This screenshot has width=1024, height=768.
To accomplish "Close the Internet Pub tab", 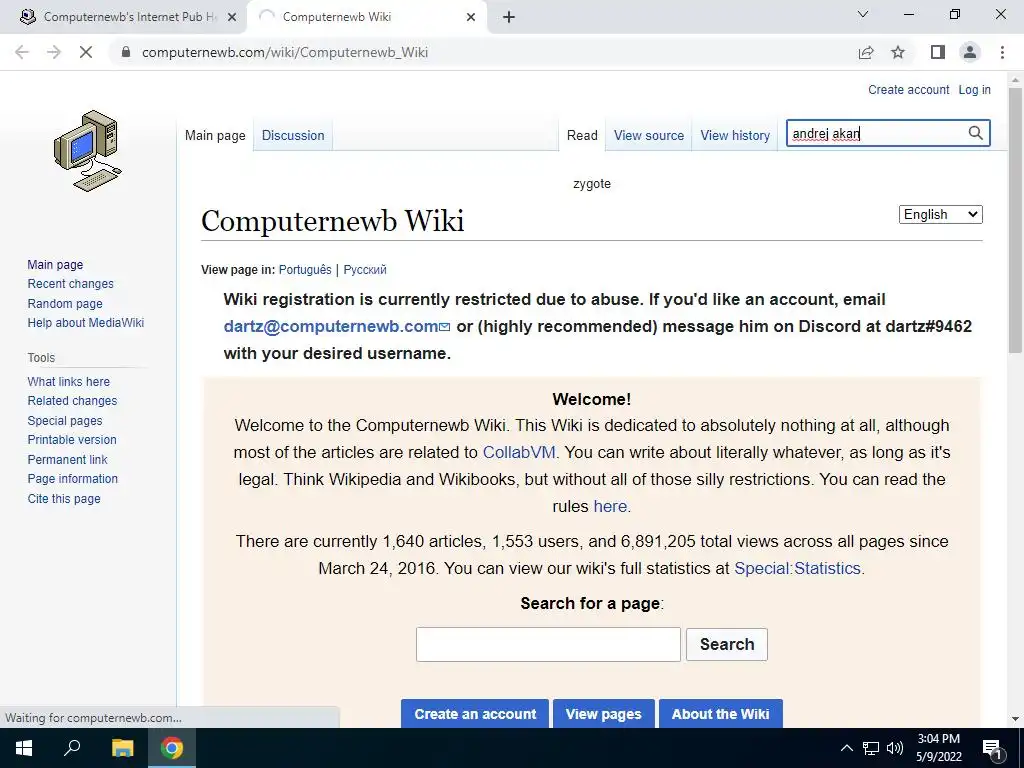I will point(231,17).
